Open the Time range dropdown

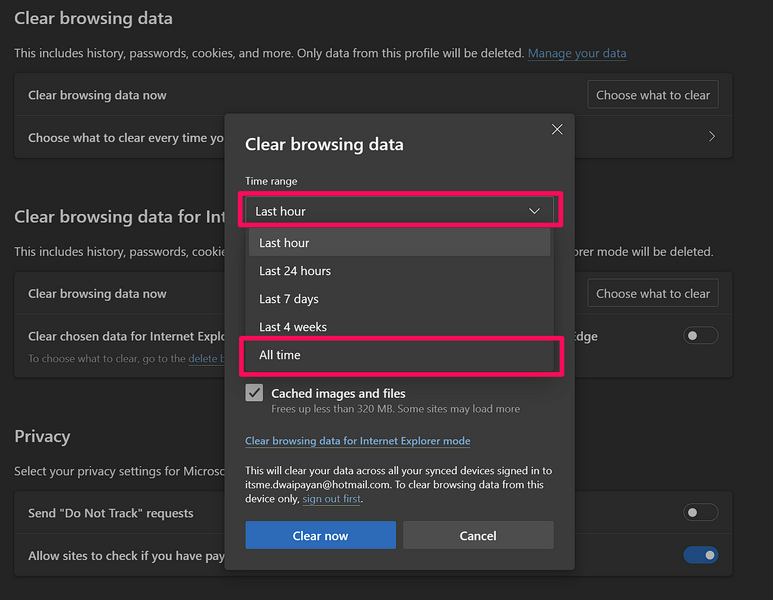(x=398, y=211)
